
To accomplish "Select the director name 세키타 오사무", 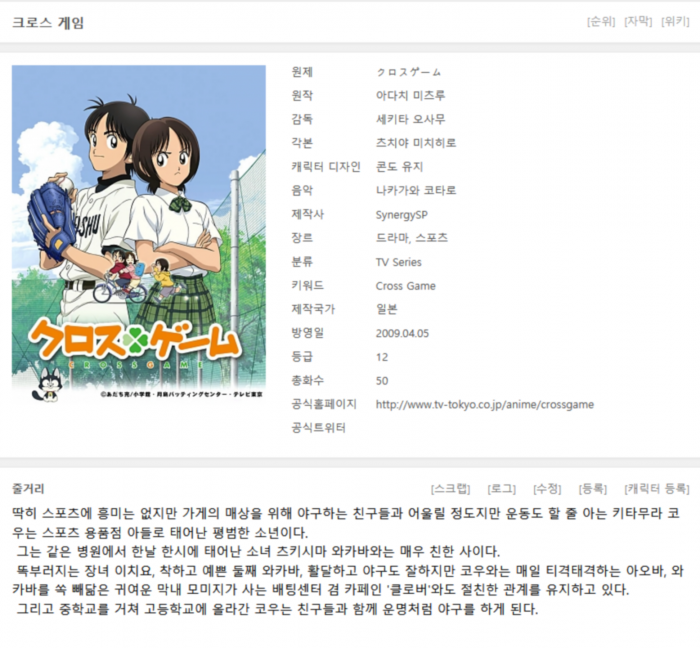I will [x=410, y=119].
